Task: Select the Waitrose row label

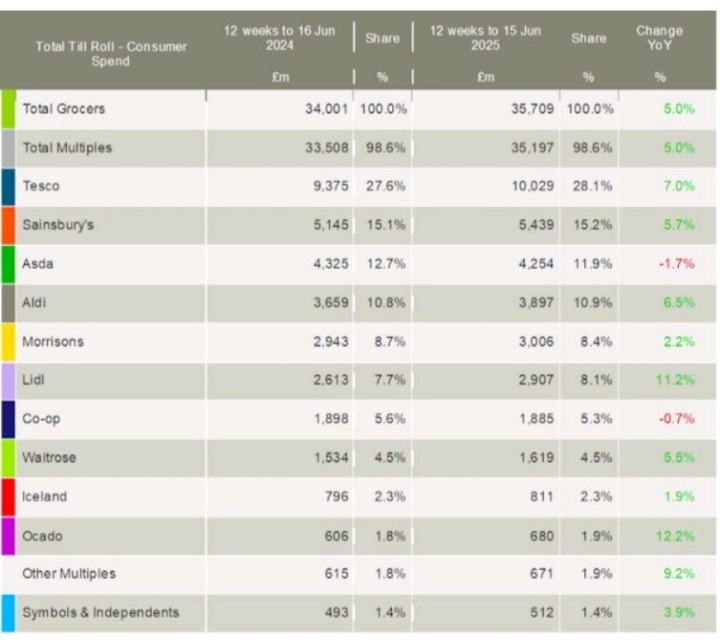Action: [49, 458]
